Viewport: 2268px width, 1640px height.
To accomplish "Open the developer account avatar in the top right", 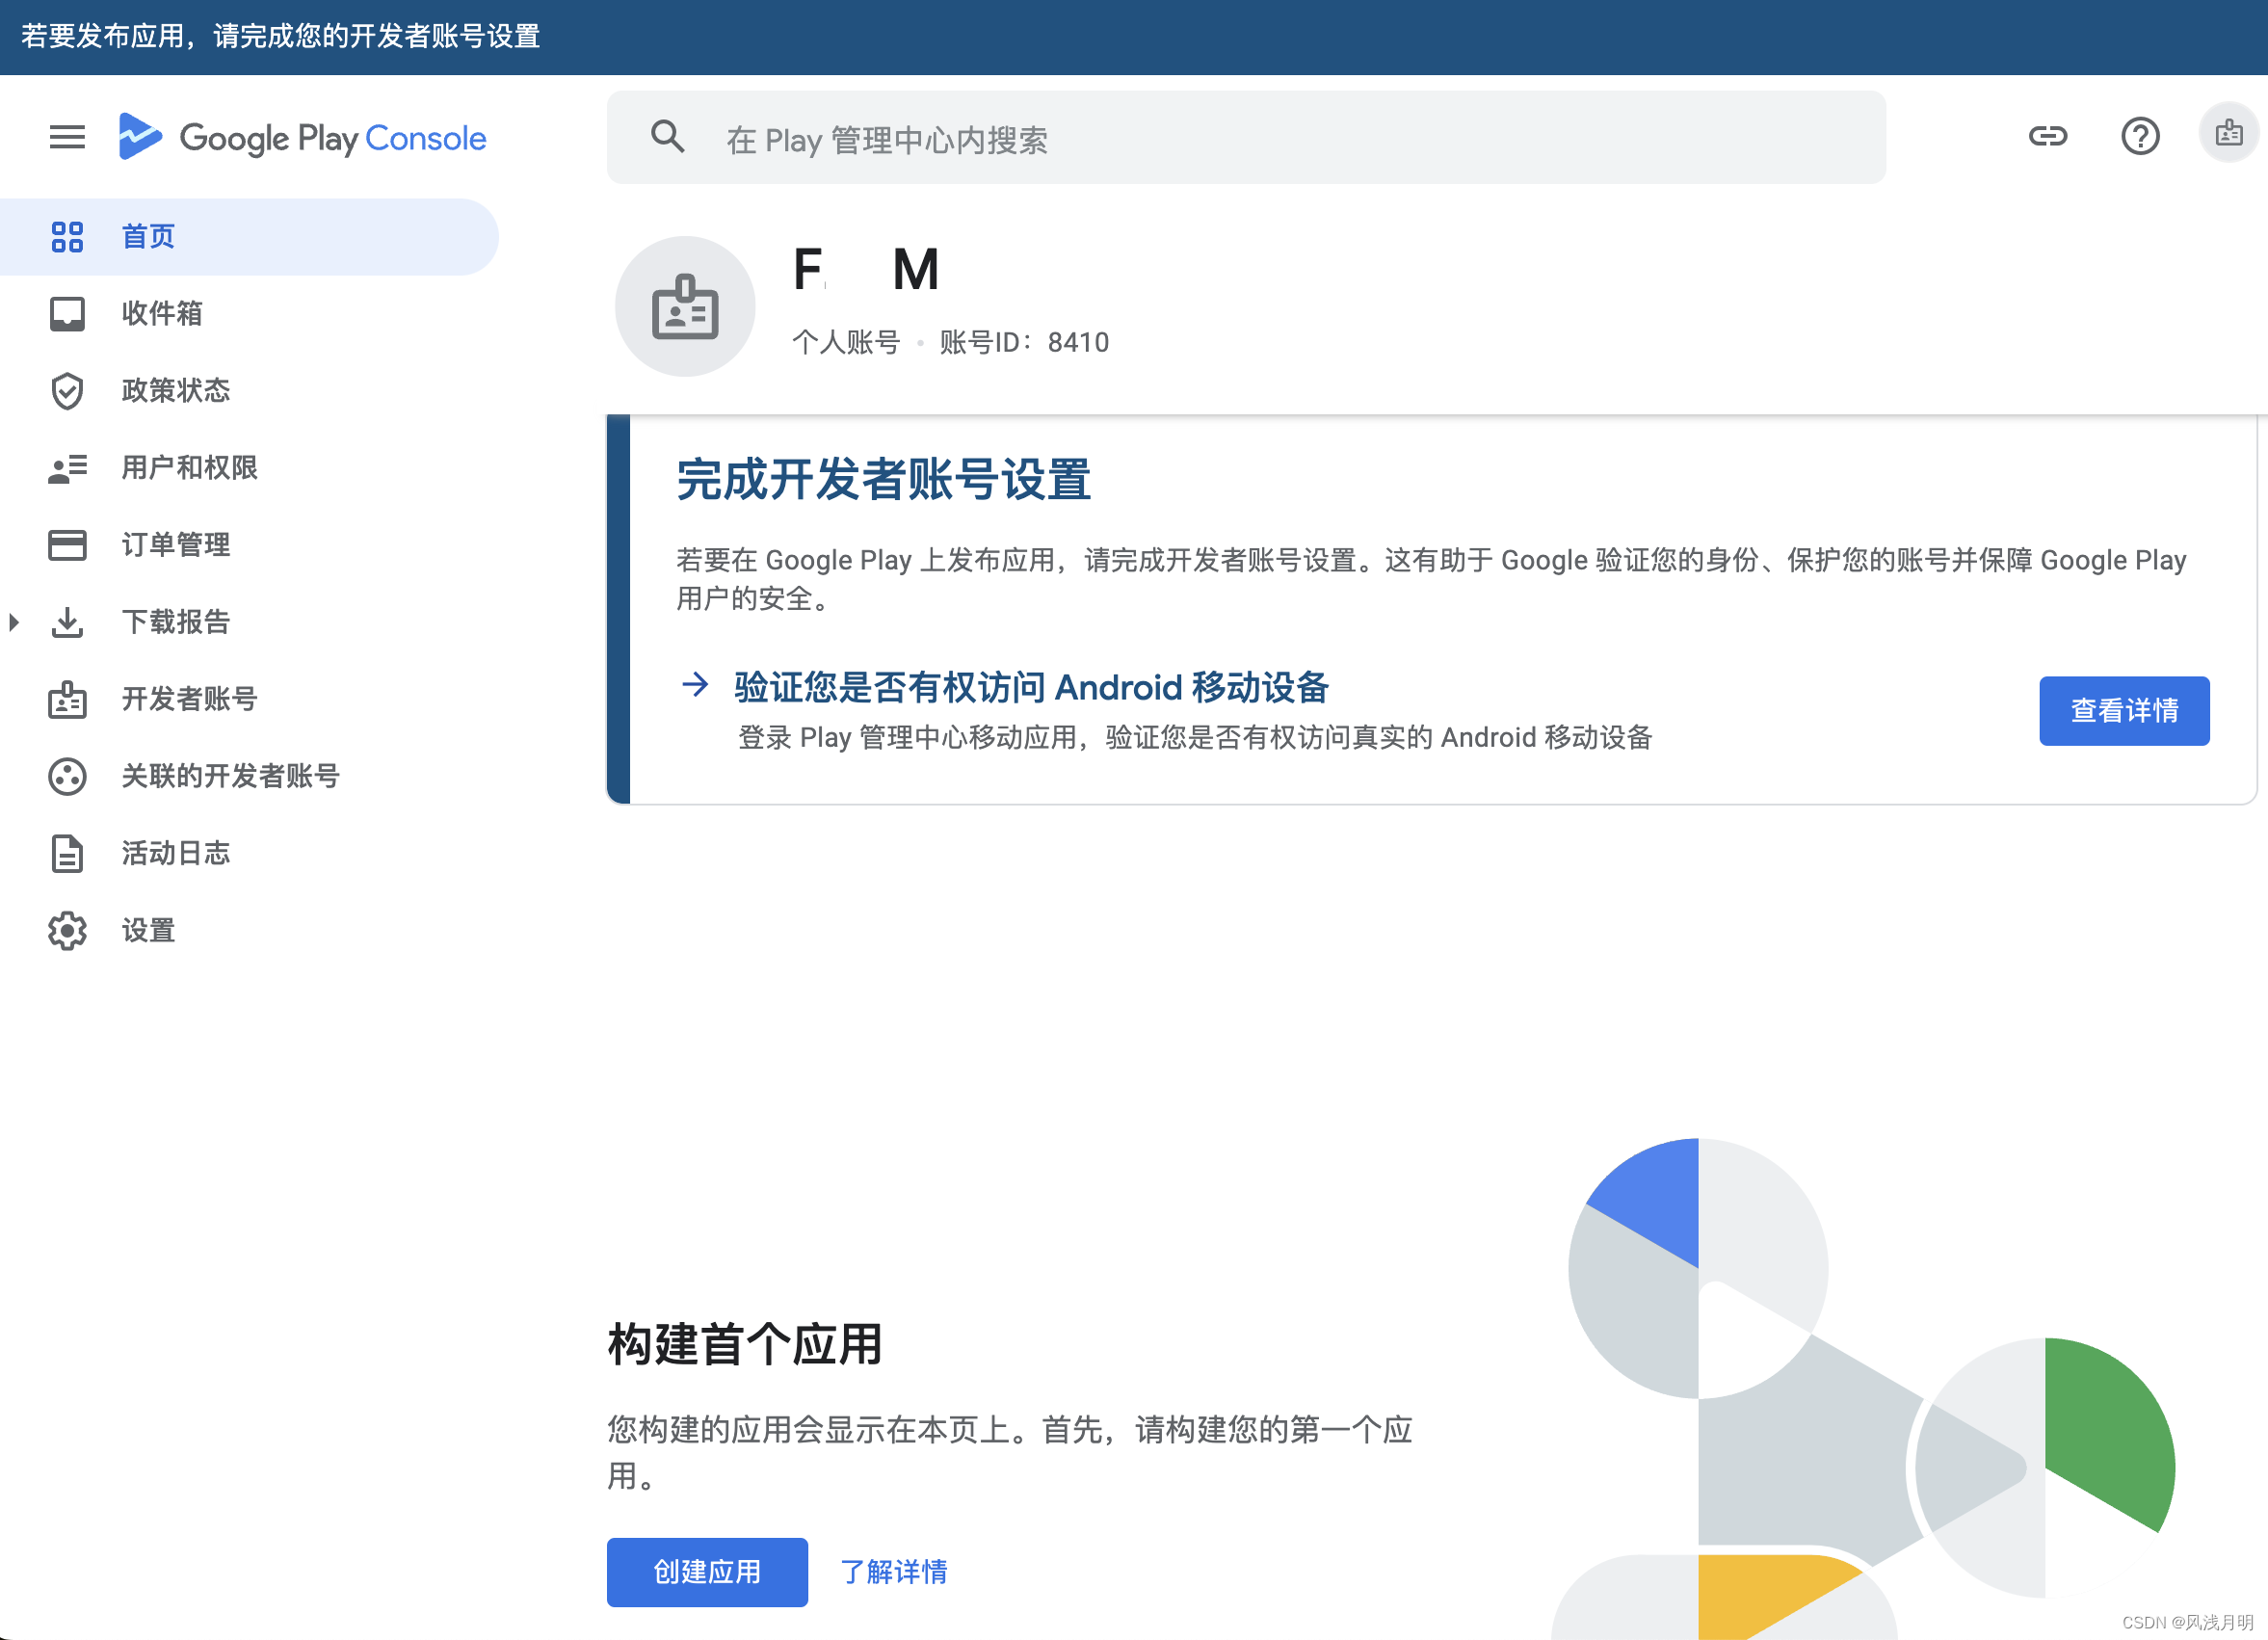I will click(x=2228, y=134).
